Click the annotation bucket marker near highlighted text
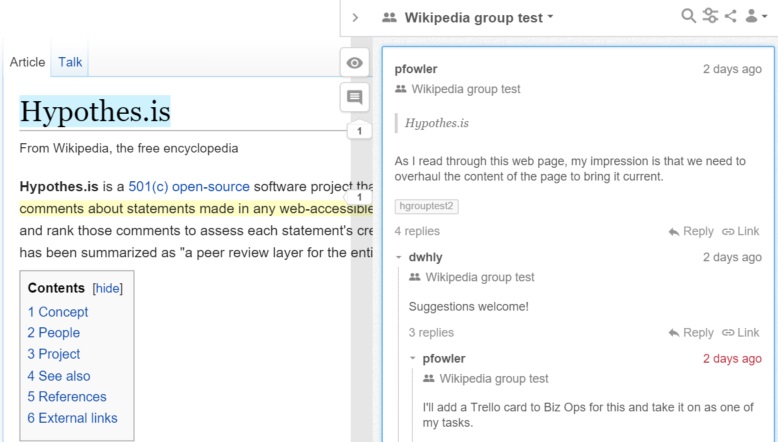 [x=359, y=197]
